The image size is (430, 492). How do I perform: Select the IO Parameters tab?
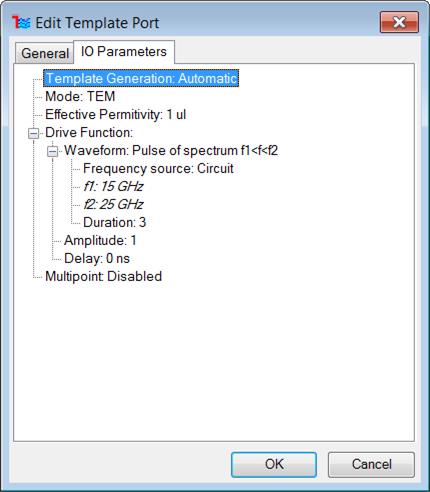pos(124,52)
